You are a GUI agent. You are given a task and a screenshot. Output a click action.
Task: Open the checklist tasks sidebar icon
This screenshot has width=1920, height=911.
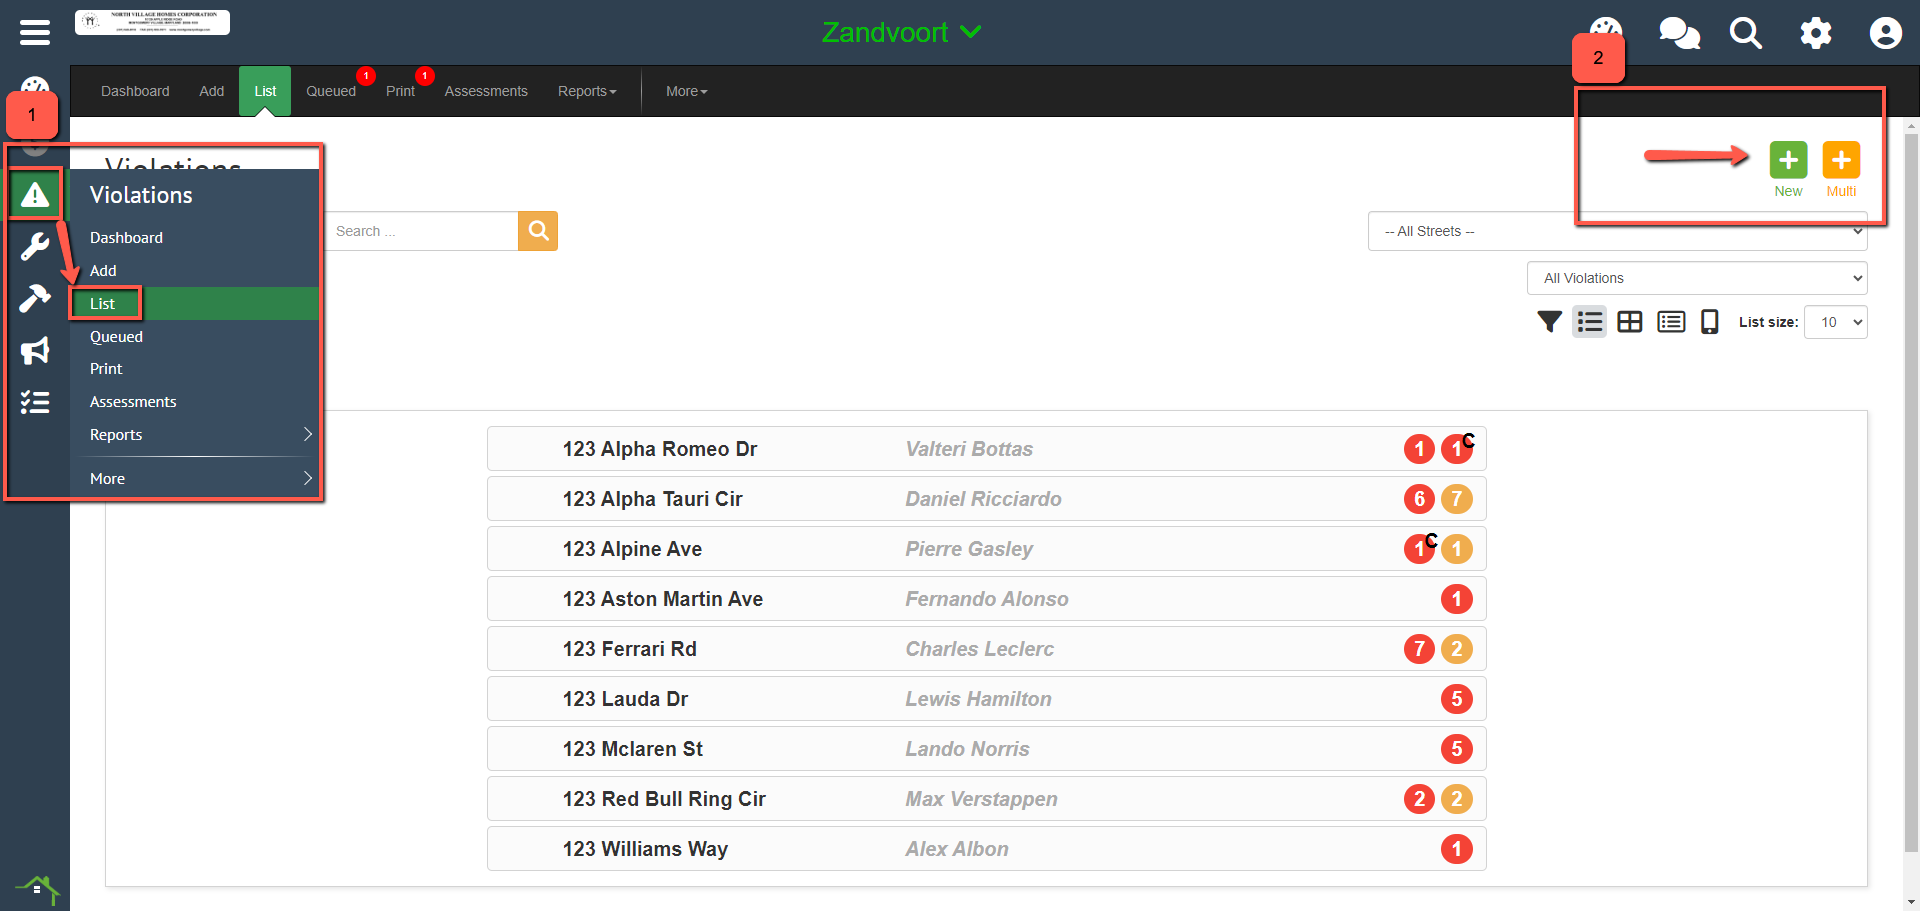(x=35, y=402)
